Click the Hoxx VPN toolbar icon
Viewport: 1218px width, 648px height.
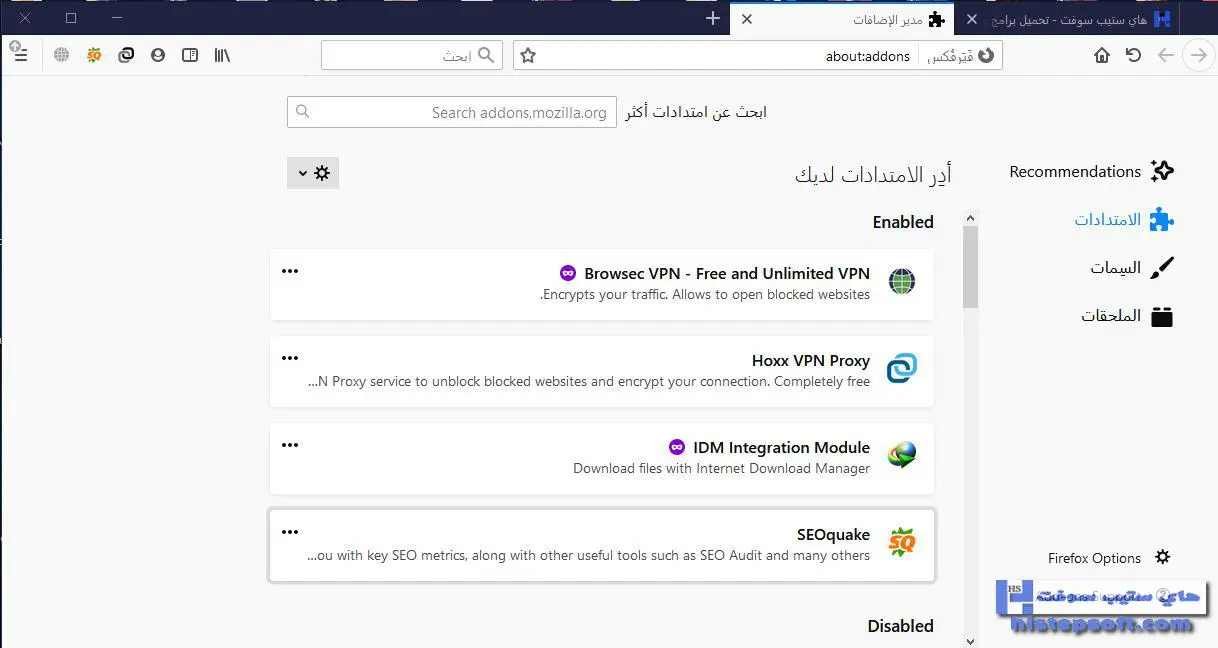(126, 55)
